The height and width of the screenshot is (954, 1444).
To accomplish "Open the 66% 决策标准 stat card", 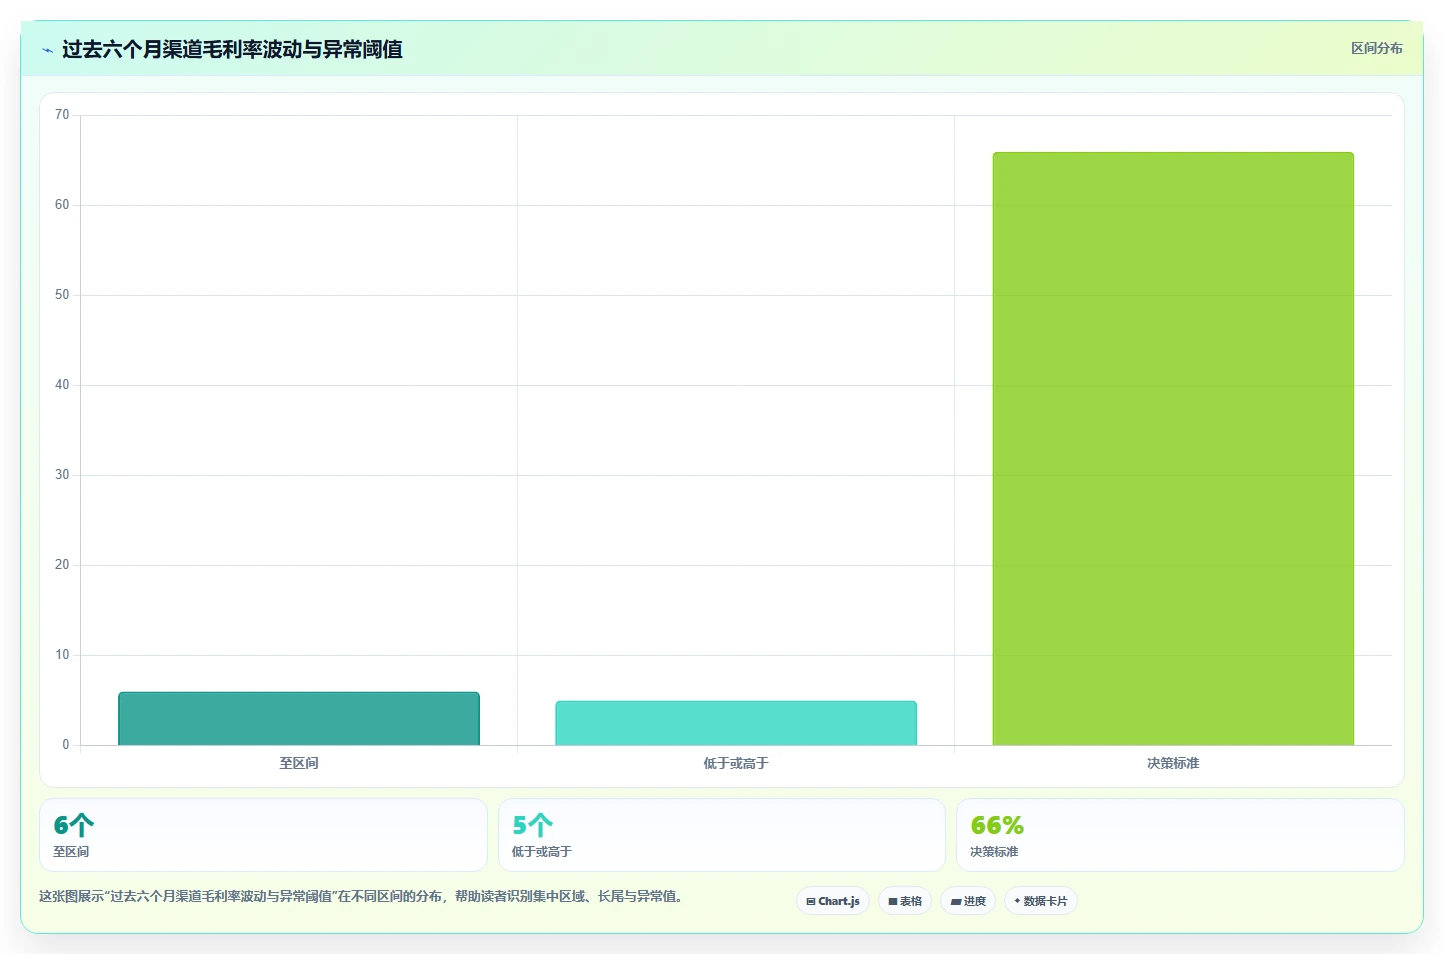I will (1180, 835).
